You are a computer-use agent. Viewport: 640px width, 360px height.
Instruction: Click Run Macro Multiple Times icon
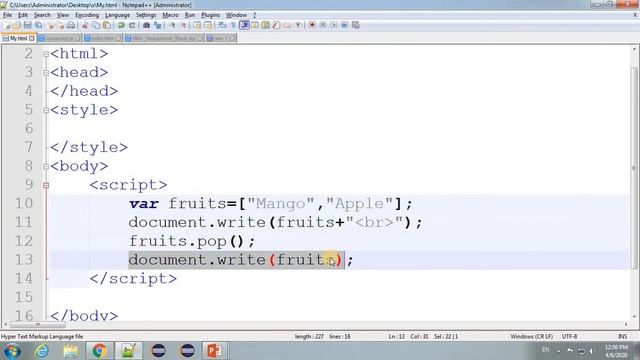pos(344,25)
